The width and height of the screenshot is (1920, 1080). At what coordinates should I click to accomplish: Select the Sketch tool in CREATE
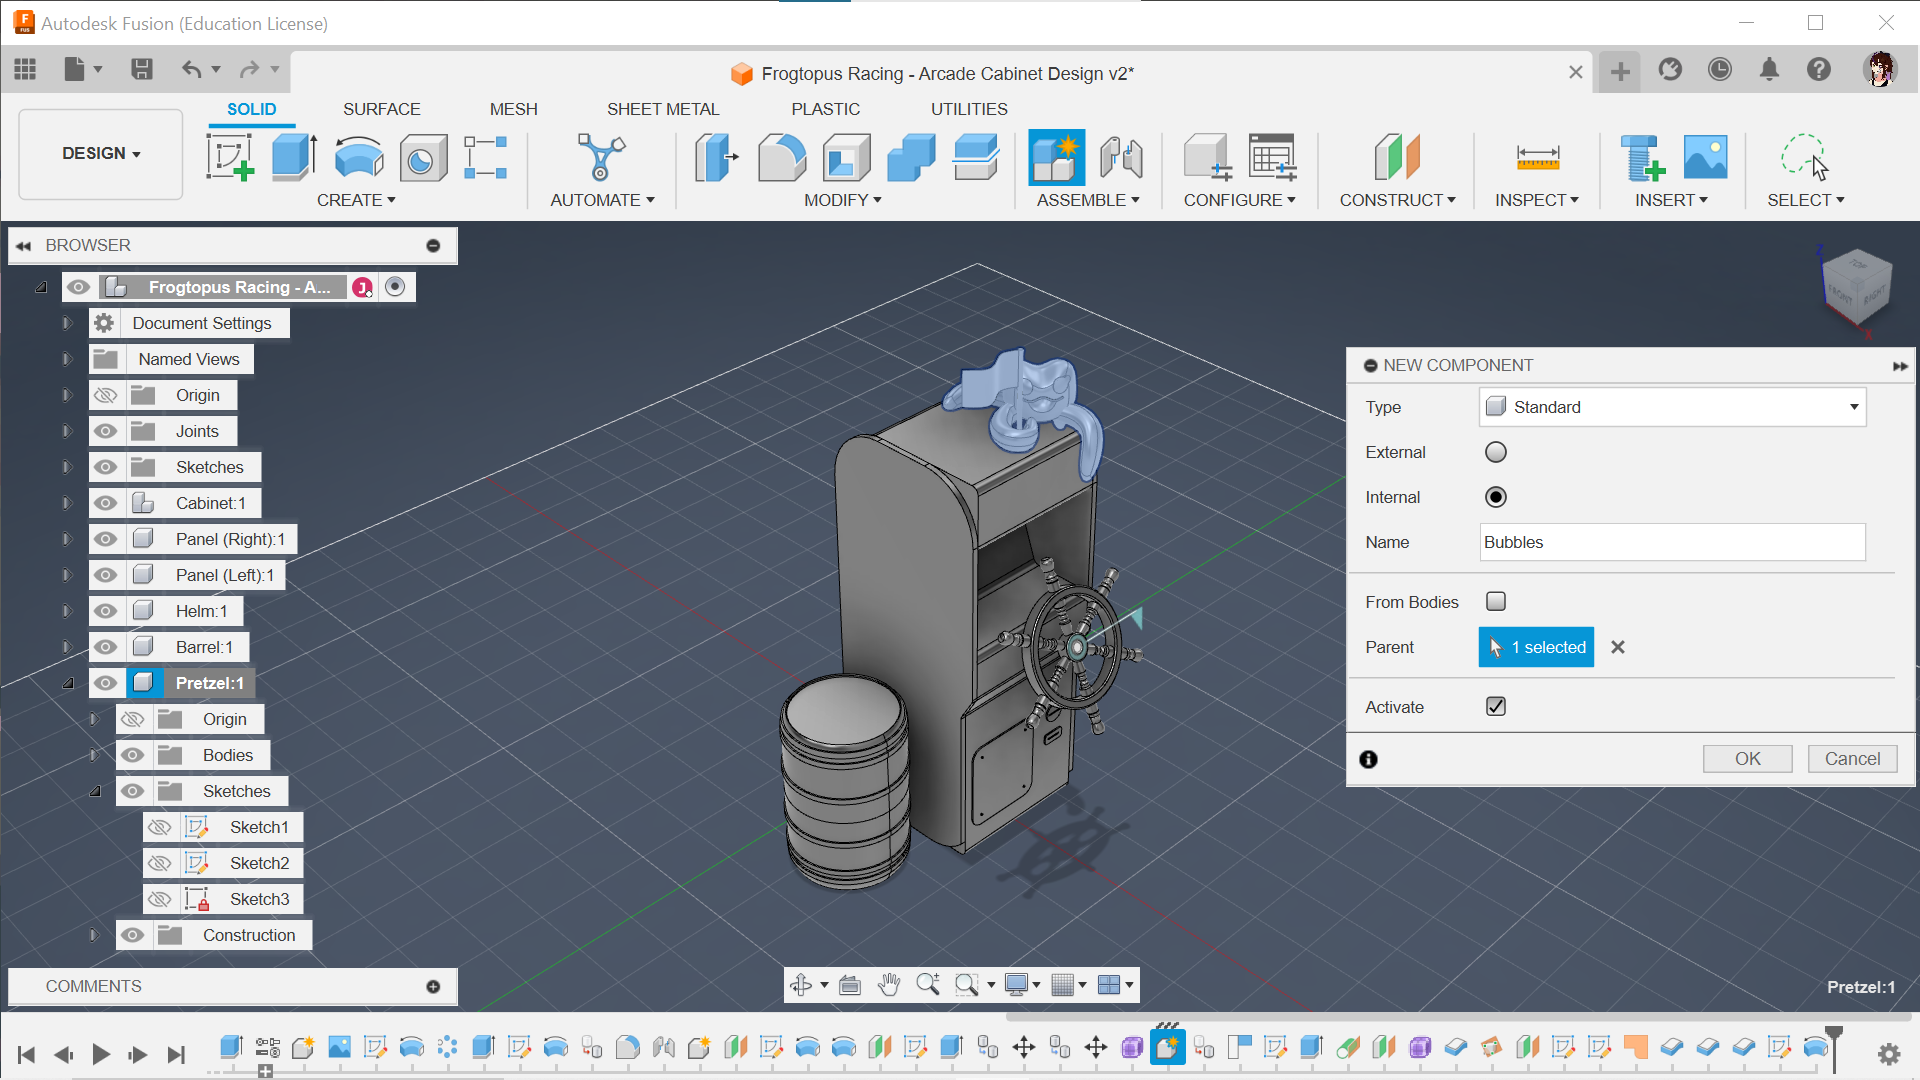[x=229, y=156]
